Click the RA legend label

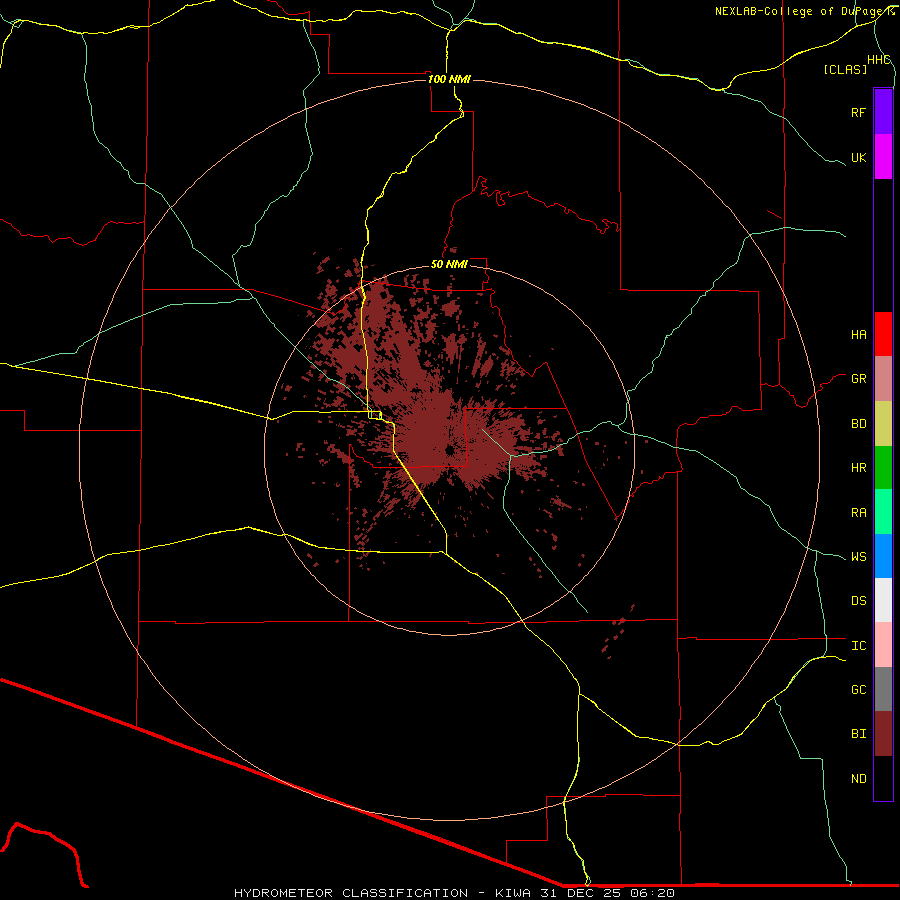coord(858,513)
